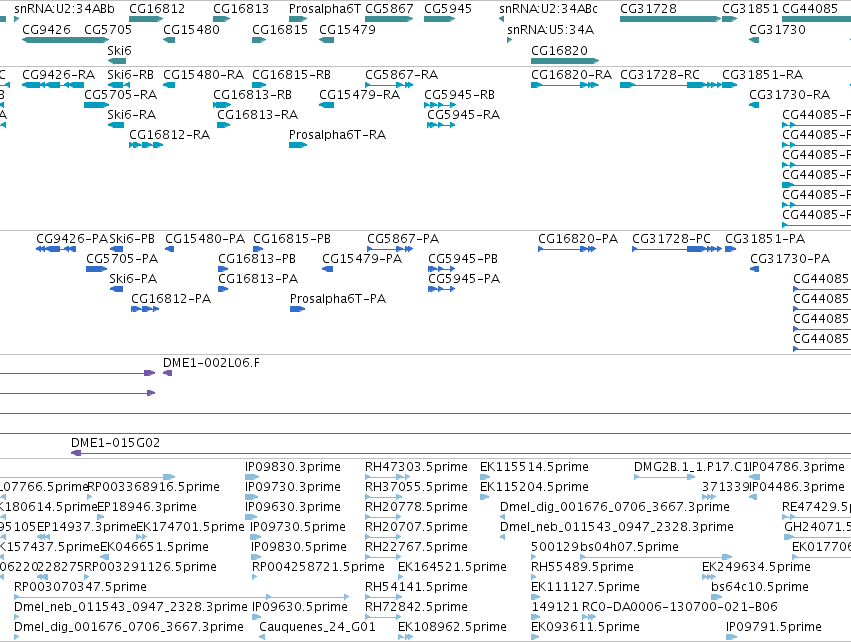Open the bs64c10.5prime EST label
The width and height of the screenshot is (851, 642).
tap(760, 587)
